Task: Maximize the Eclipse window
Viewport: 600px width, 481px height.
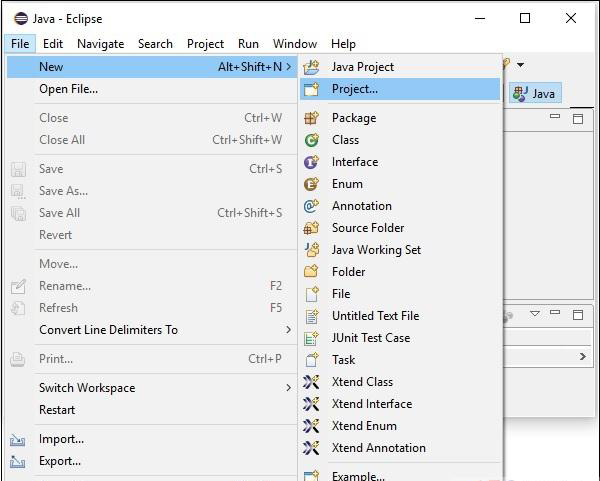Action: click(x=525, y=18)
